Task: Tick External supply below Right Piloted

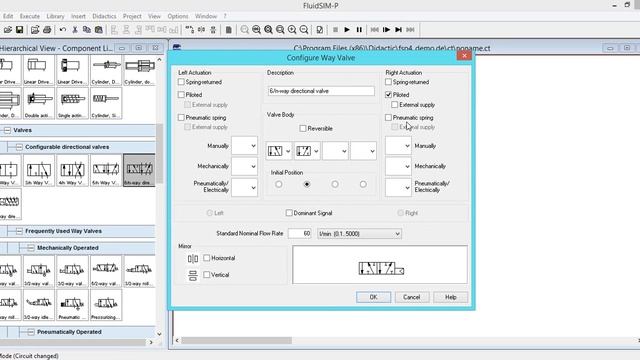Action: [395, 105]
